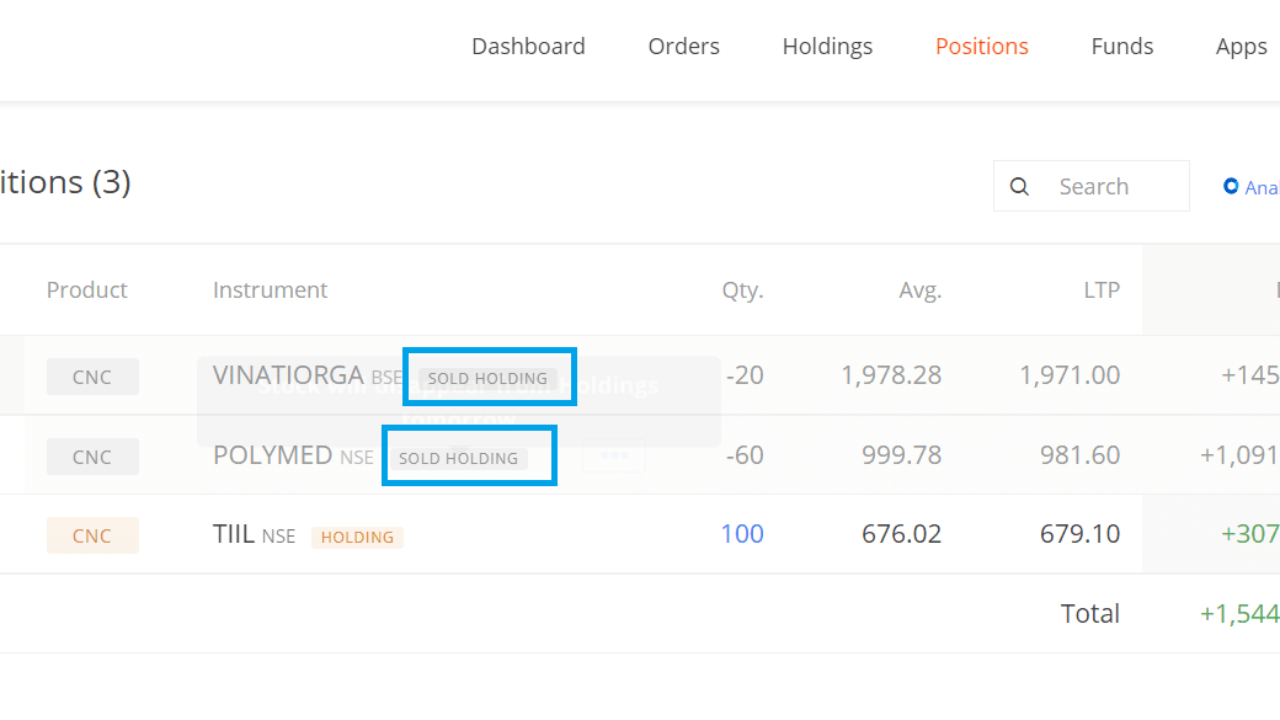This screenshot has height=720, width=1280.
Task: Sort positions by the Instrument column
Action: pos(270,290)
